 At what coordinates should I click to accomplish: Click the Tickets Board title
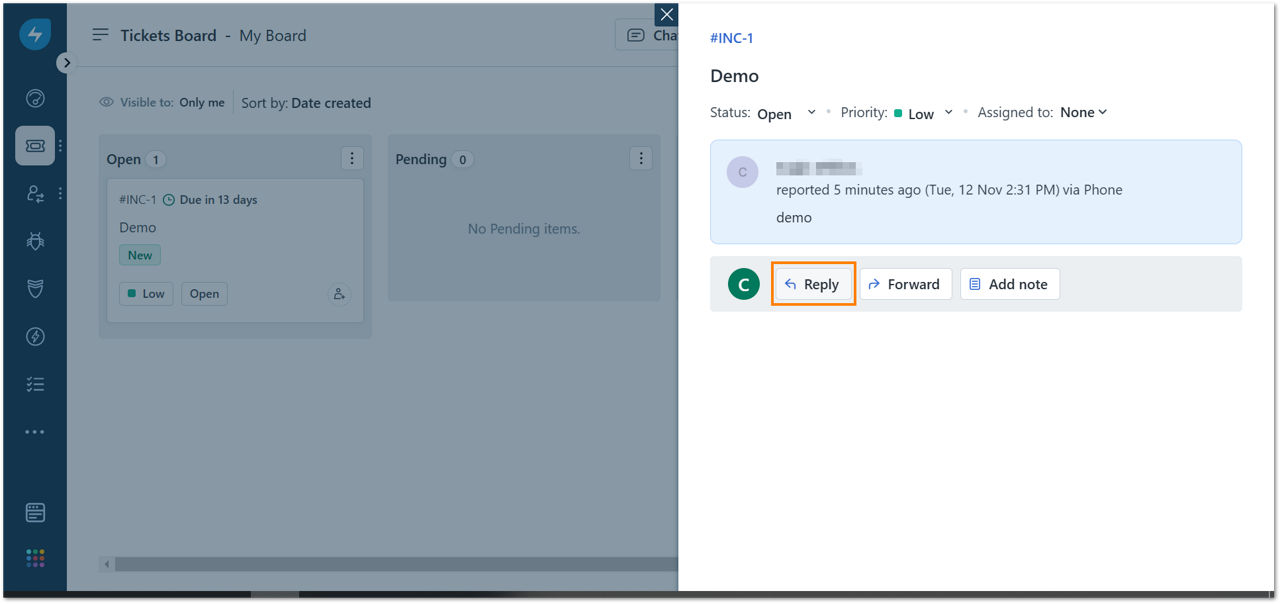pyautogui.click(x=168, y=35)
